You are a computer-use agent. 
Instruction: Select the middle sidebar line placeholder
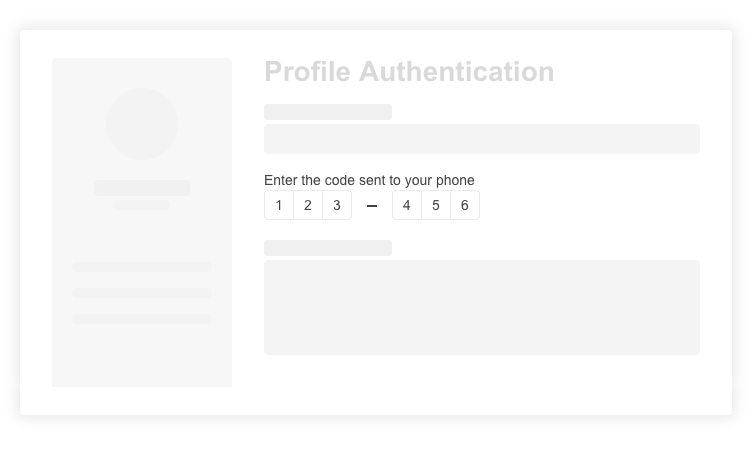coord(142,293)
